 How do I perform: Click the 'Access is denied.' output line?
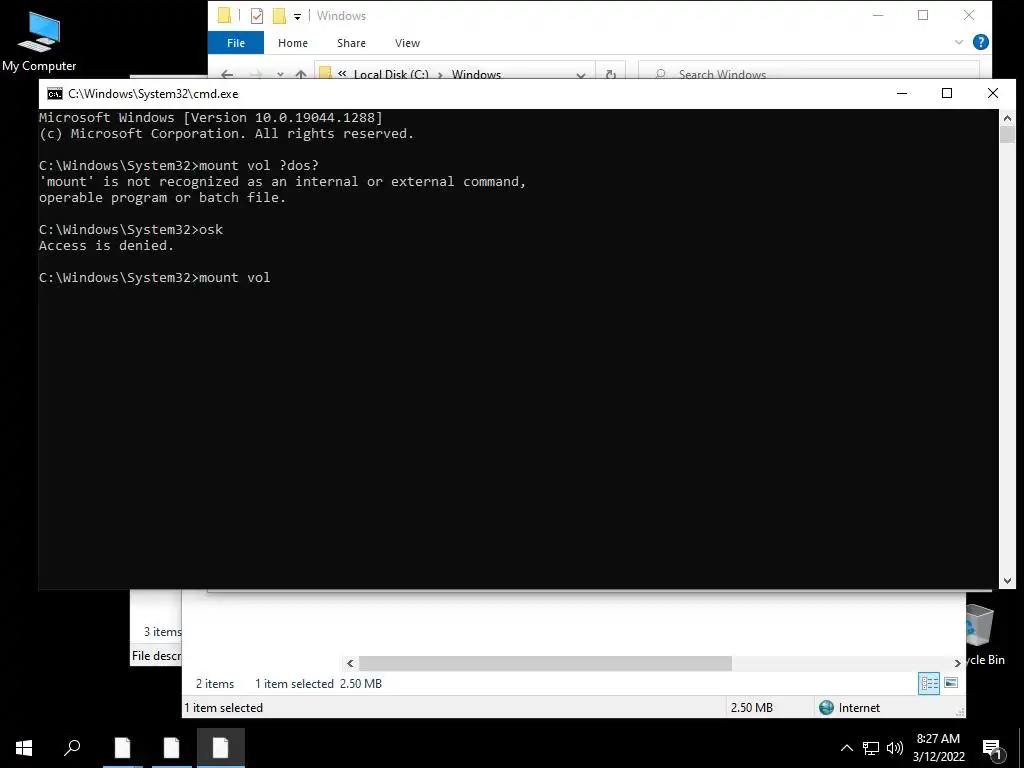[x=106, y=246]
